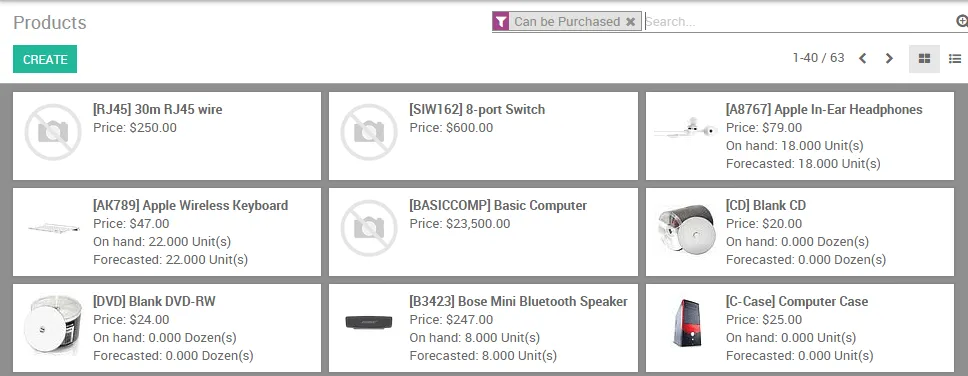Open the 30m RJ45 wire product

click(157, 110)
